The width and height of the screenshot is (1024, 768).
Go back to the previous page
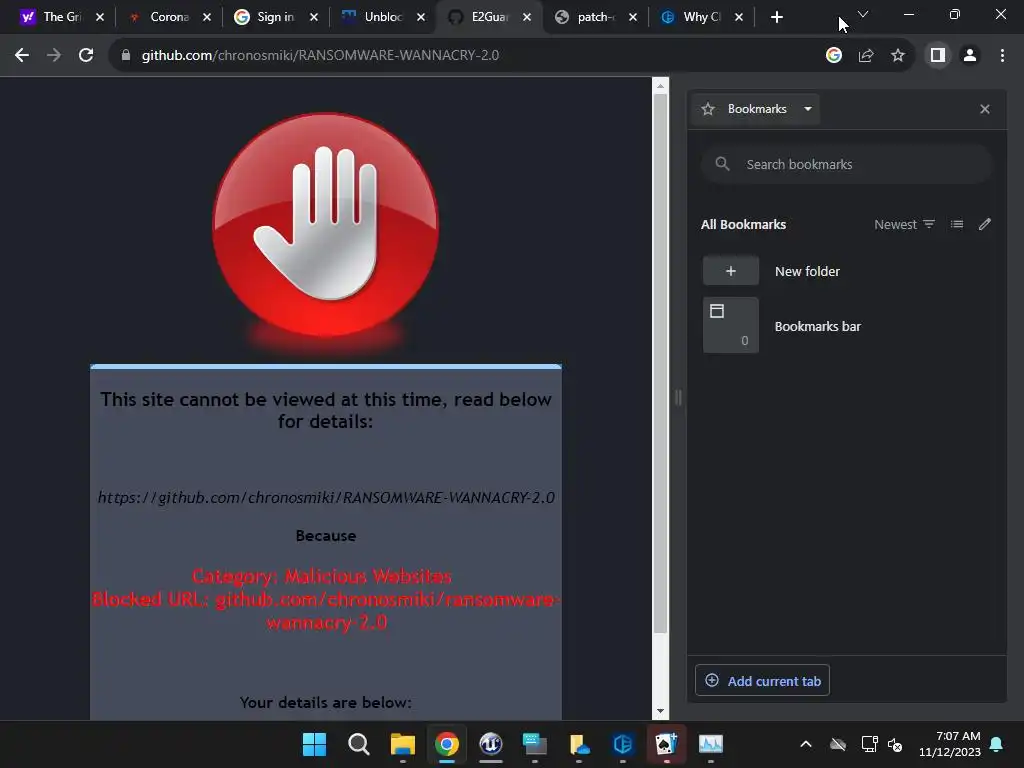(22, 56)
